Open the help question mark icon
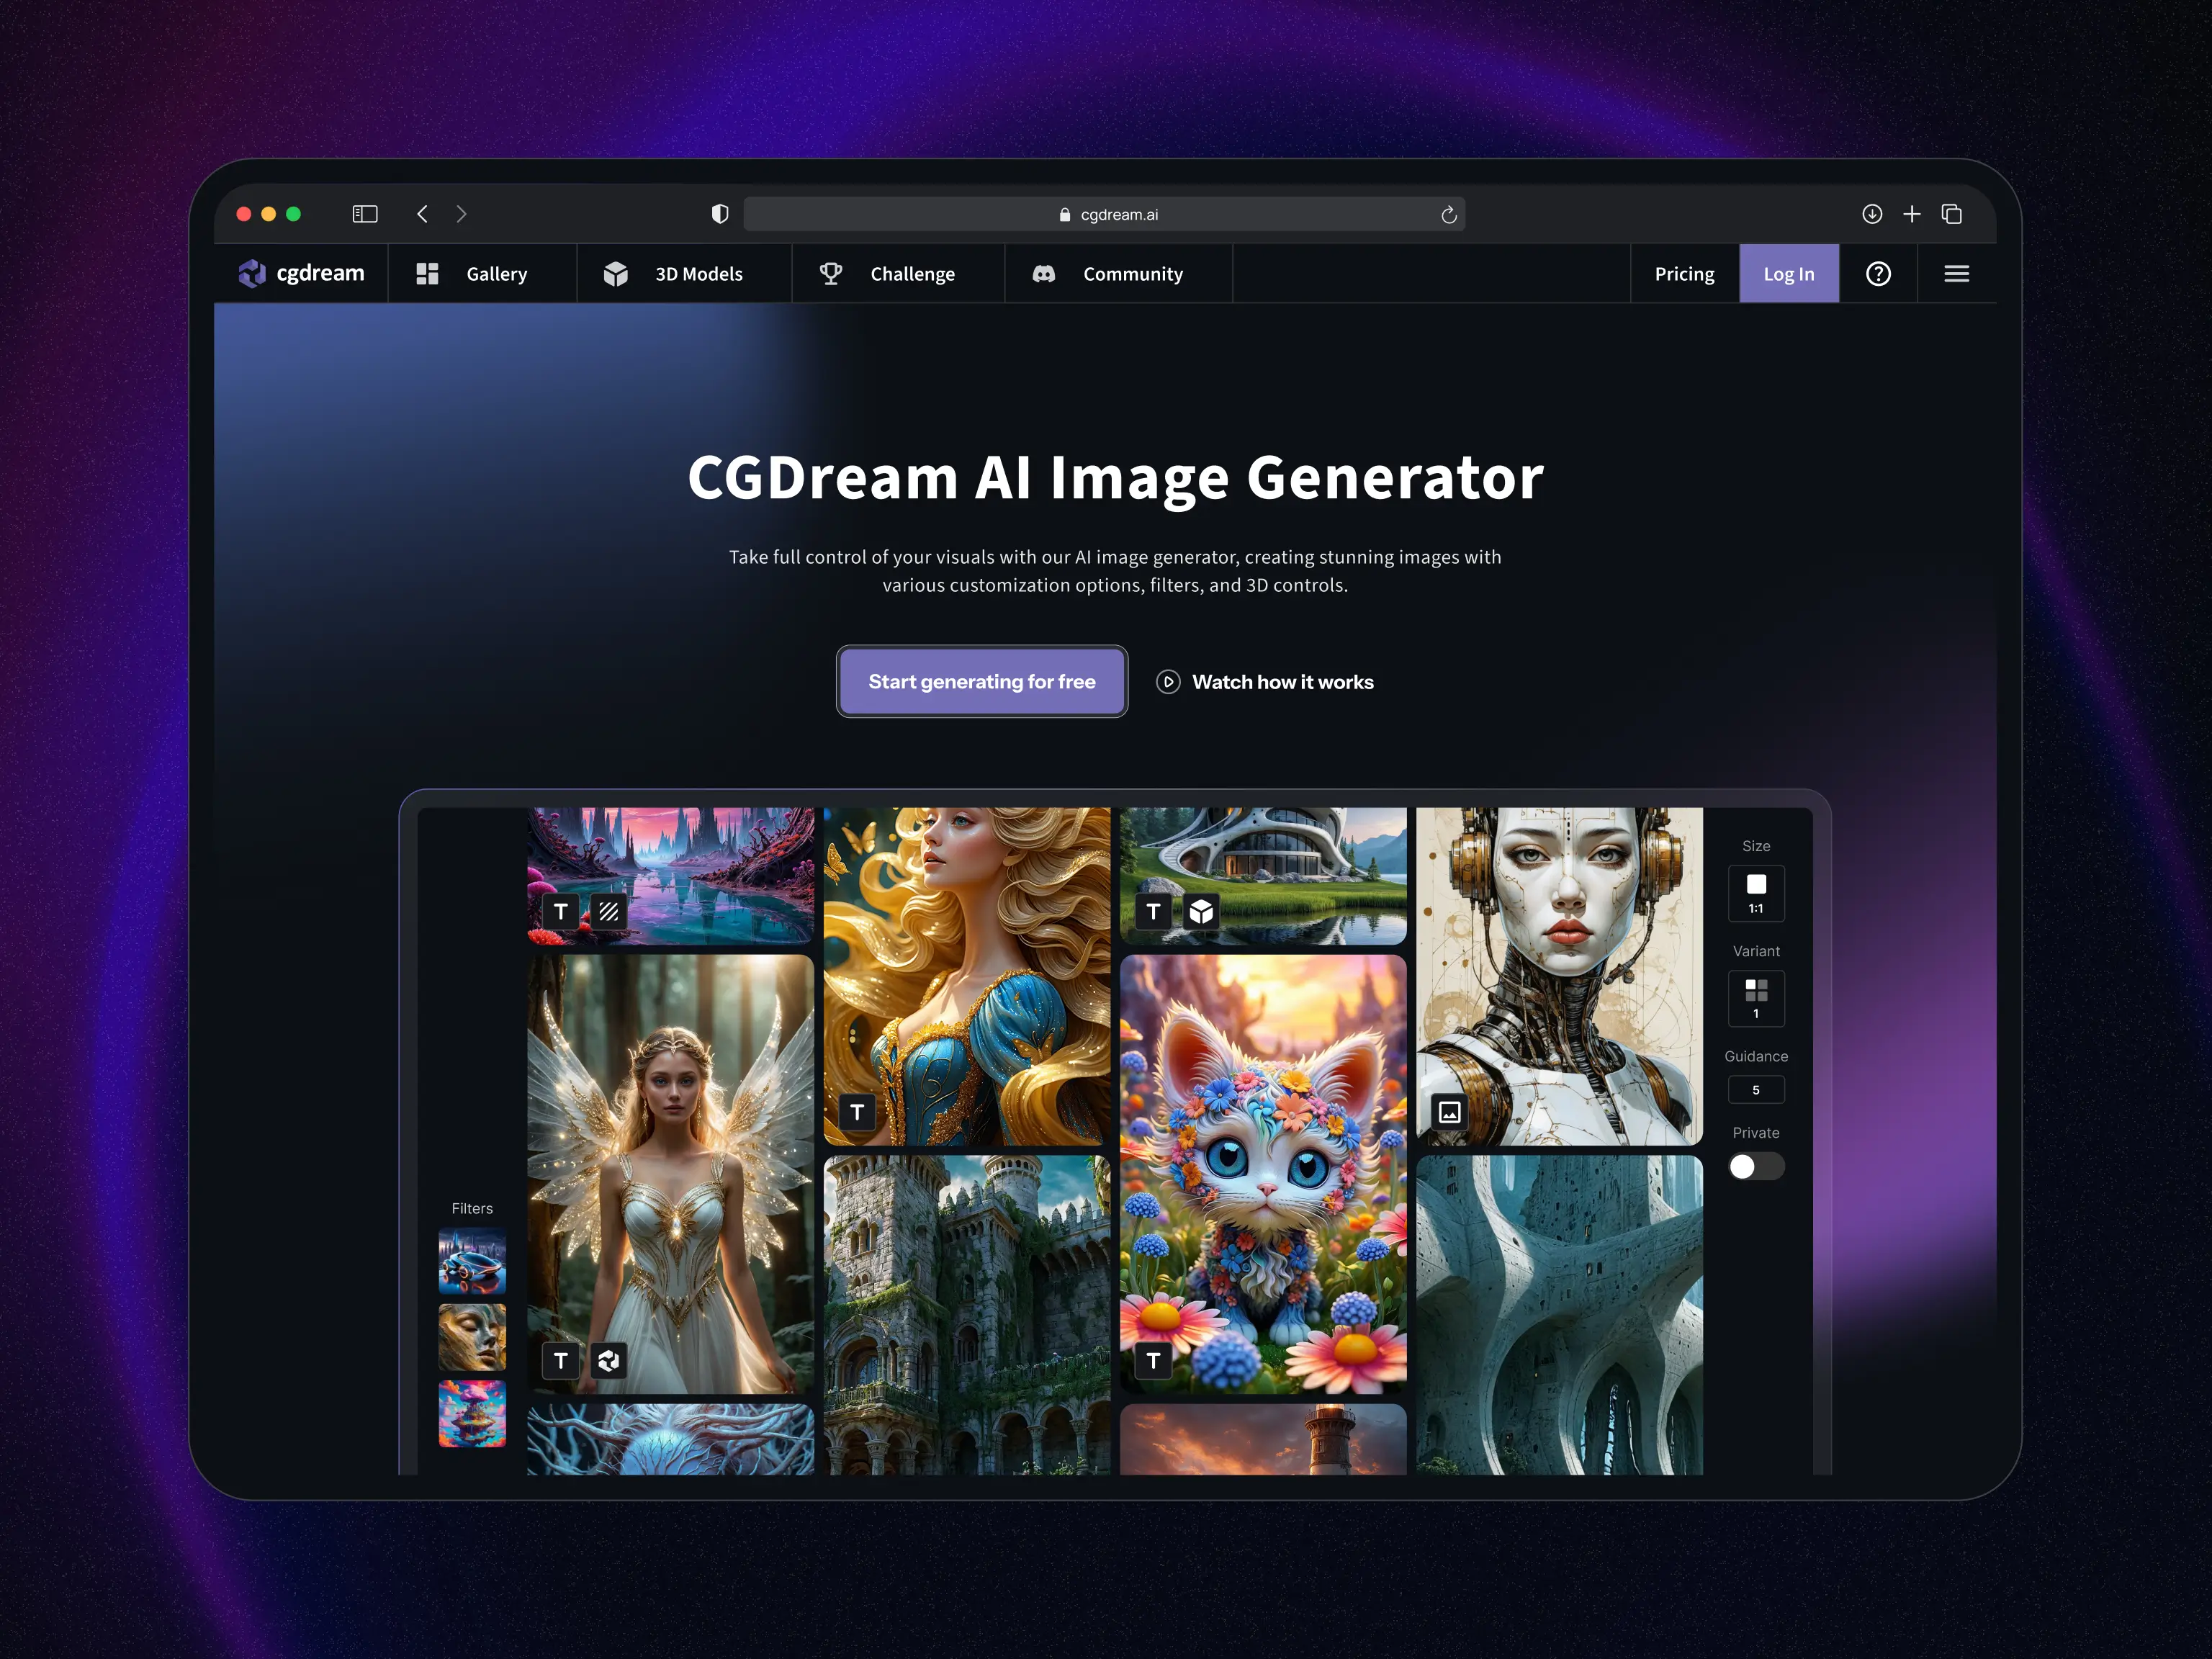This screenshot has width=2212, height=1659. [1878, 273]
